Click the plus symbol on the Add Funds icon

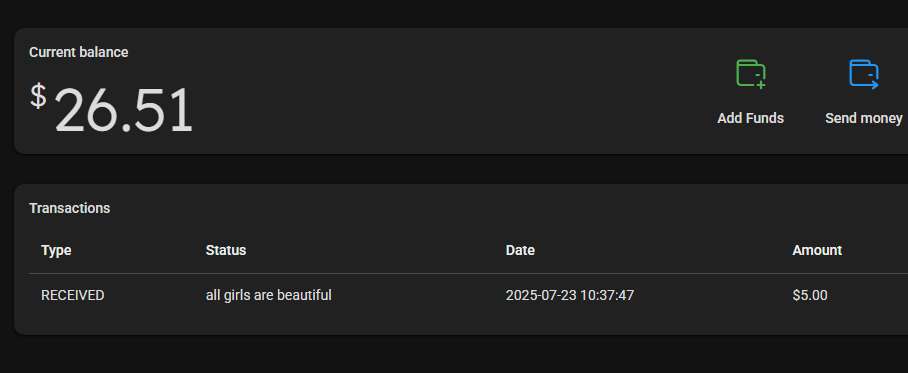[760, 85]
